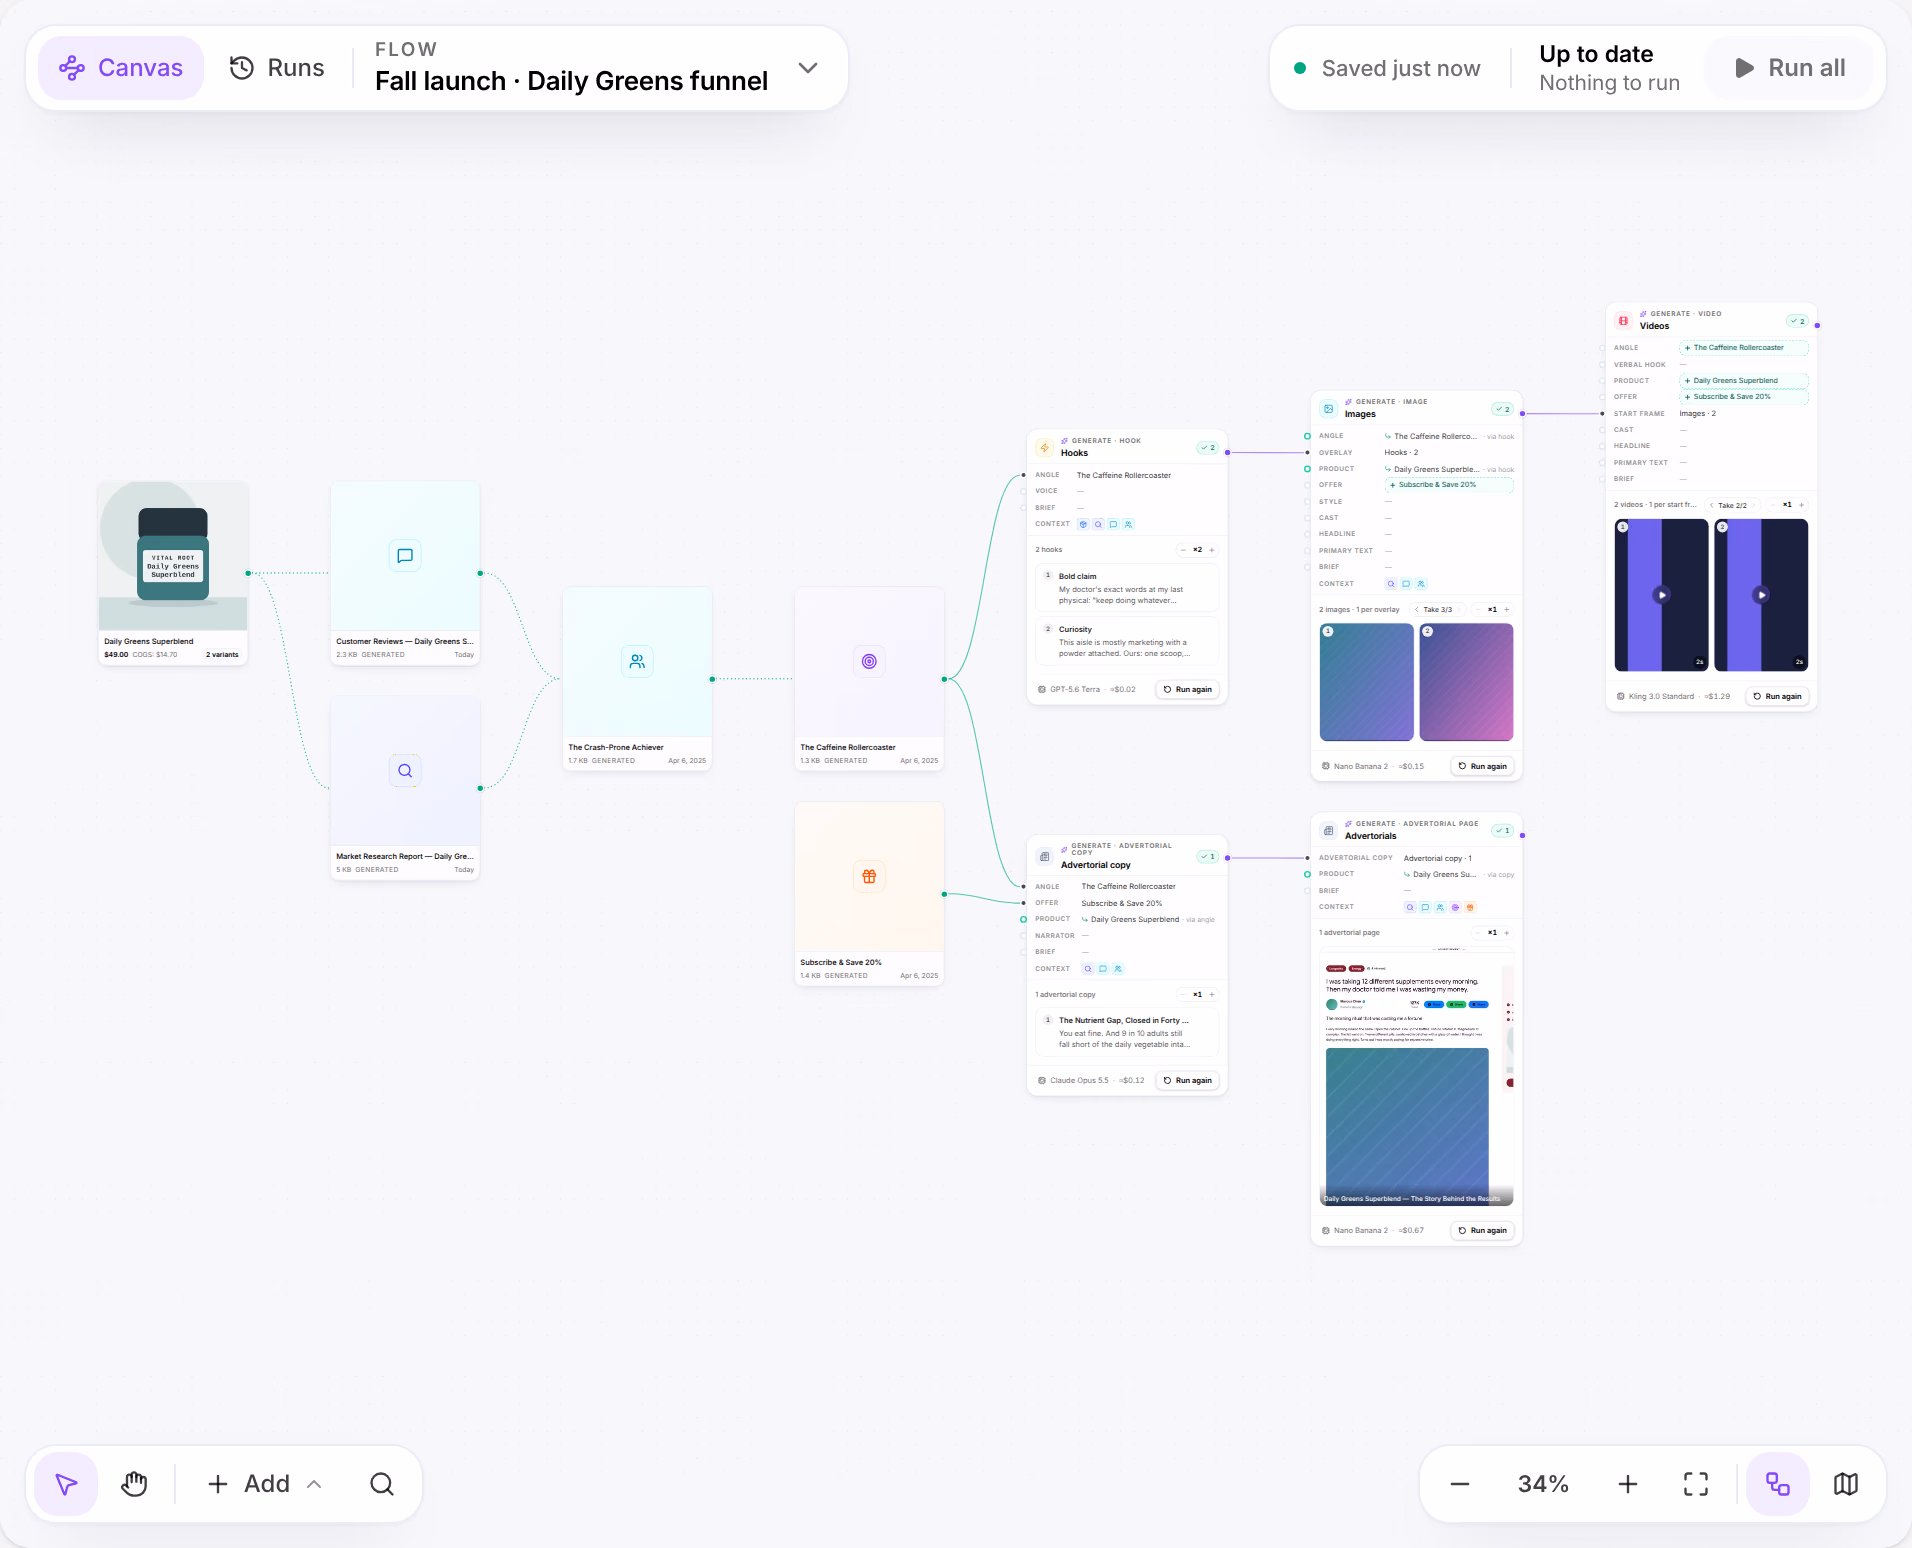Click the gift icon on Subscribe & Save node
1912x1548 pixels.
(x=869, y=876)
